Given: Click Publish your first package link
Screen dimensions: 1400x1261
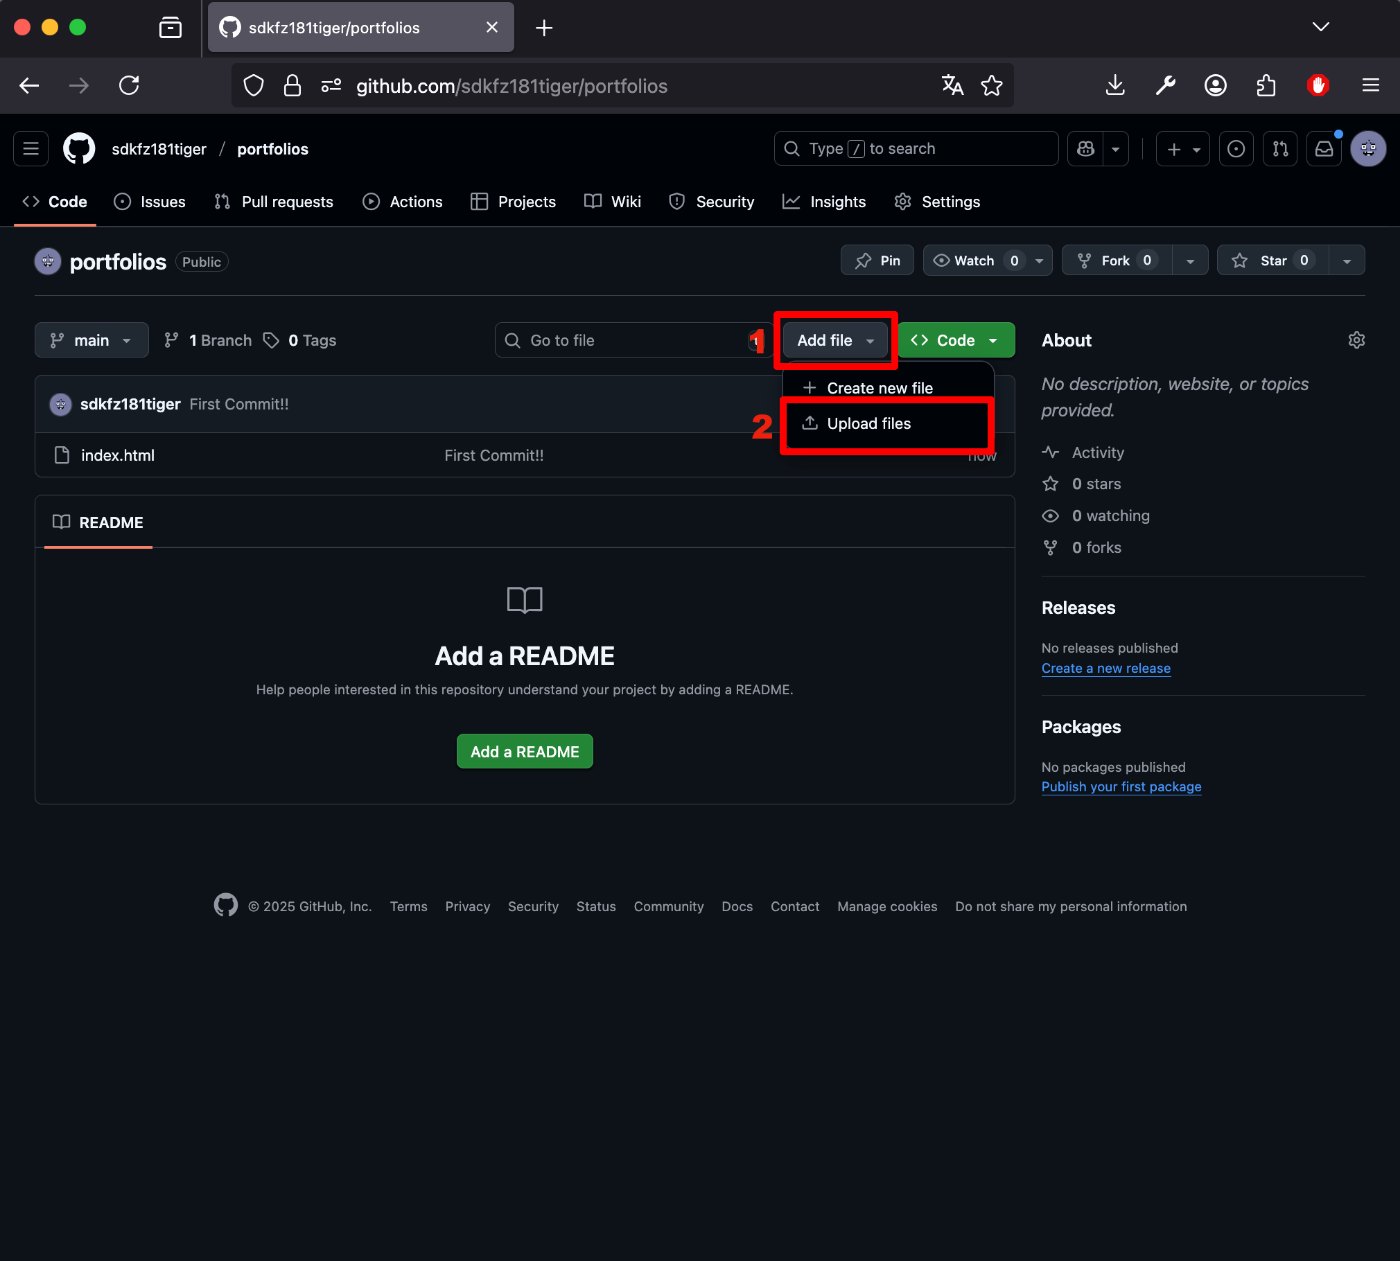Looking at the screenshot, I should pyautogui.click(x=1121, y=787).
